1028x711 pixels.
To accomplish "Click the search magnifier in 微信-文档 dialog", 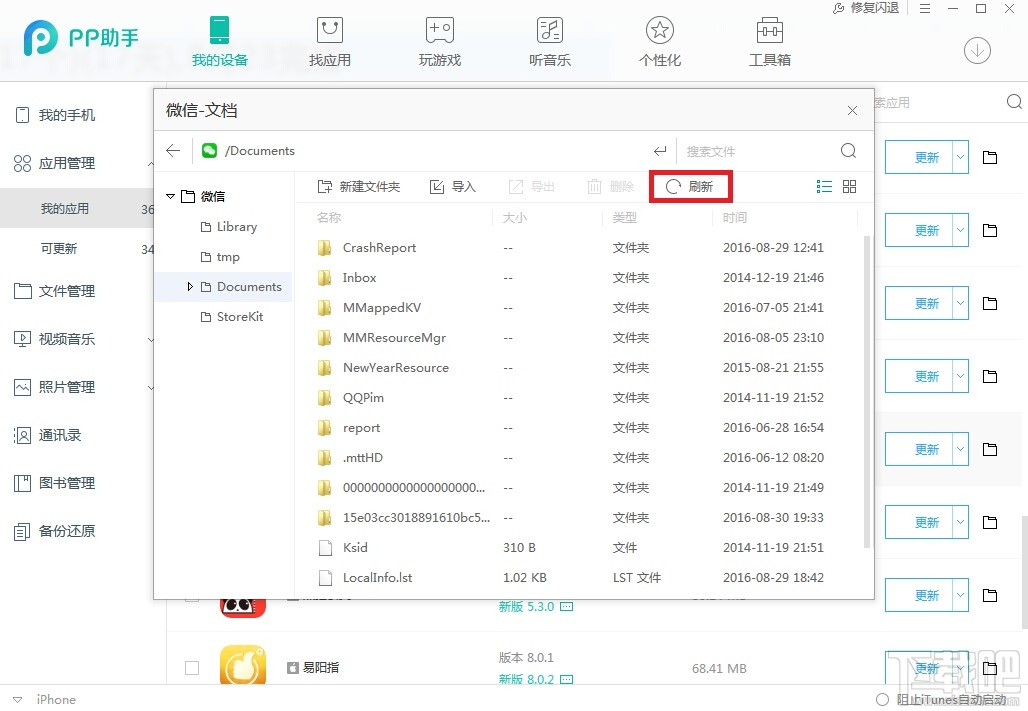I will [848, 150].
